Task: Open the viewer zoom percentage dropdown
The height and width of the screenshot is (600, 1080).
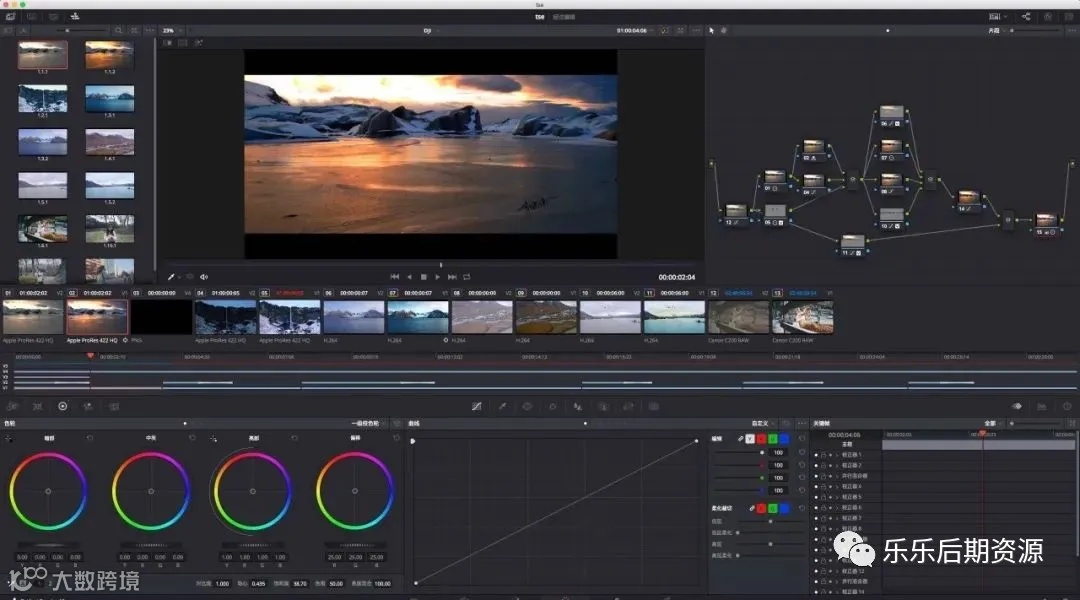Action: click(170, 31)
